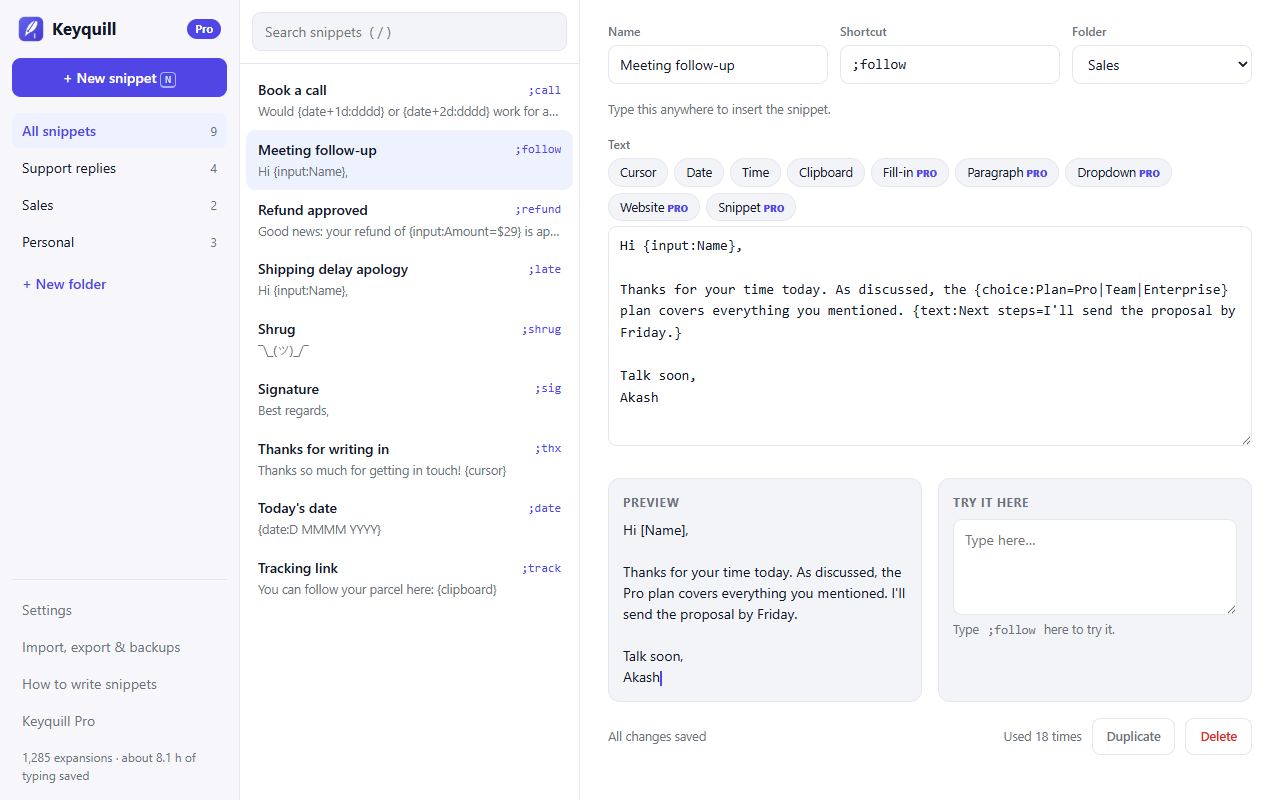The image size is (1280, 800).
Task: Insert a nested Snippet placeholder
Action: (751, 207)
